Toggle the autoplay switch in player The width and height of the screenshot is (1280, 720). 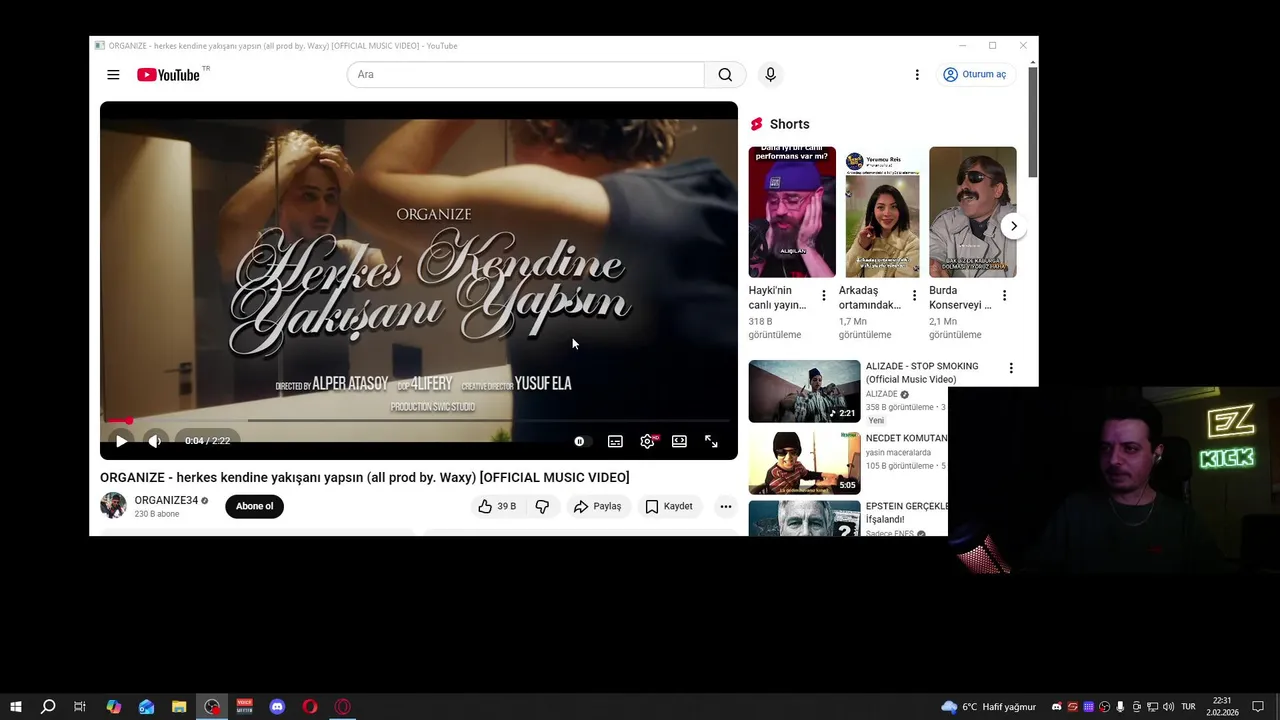(x=581, y=441)
